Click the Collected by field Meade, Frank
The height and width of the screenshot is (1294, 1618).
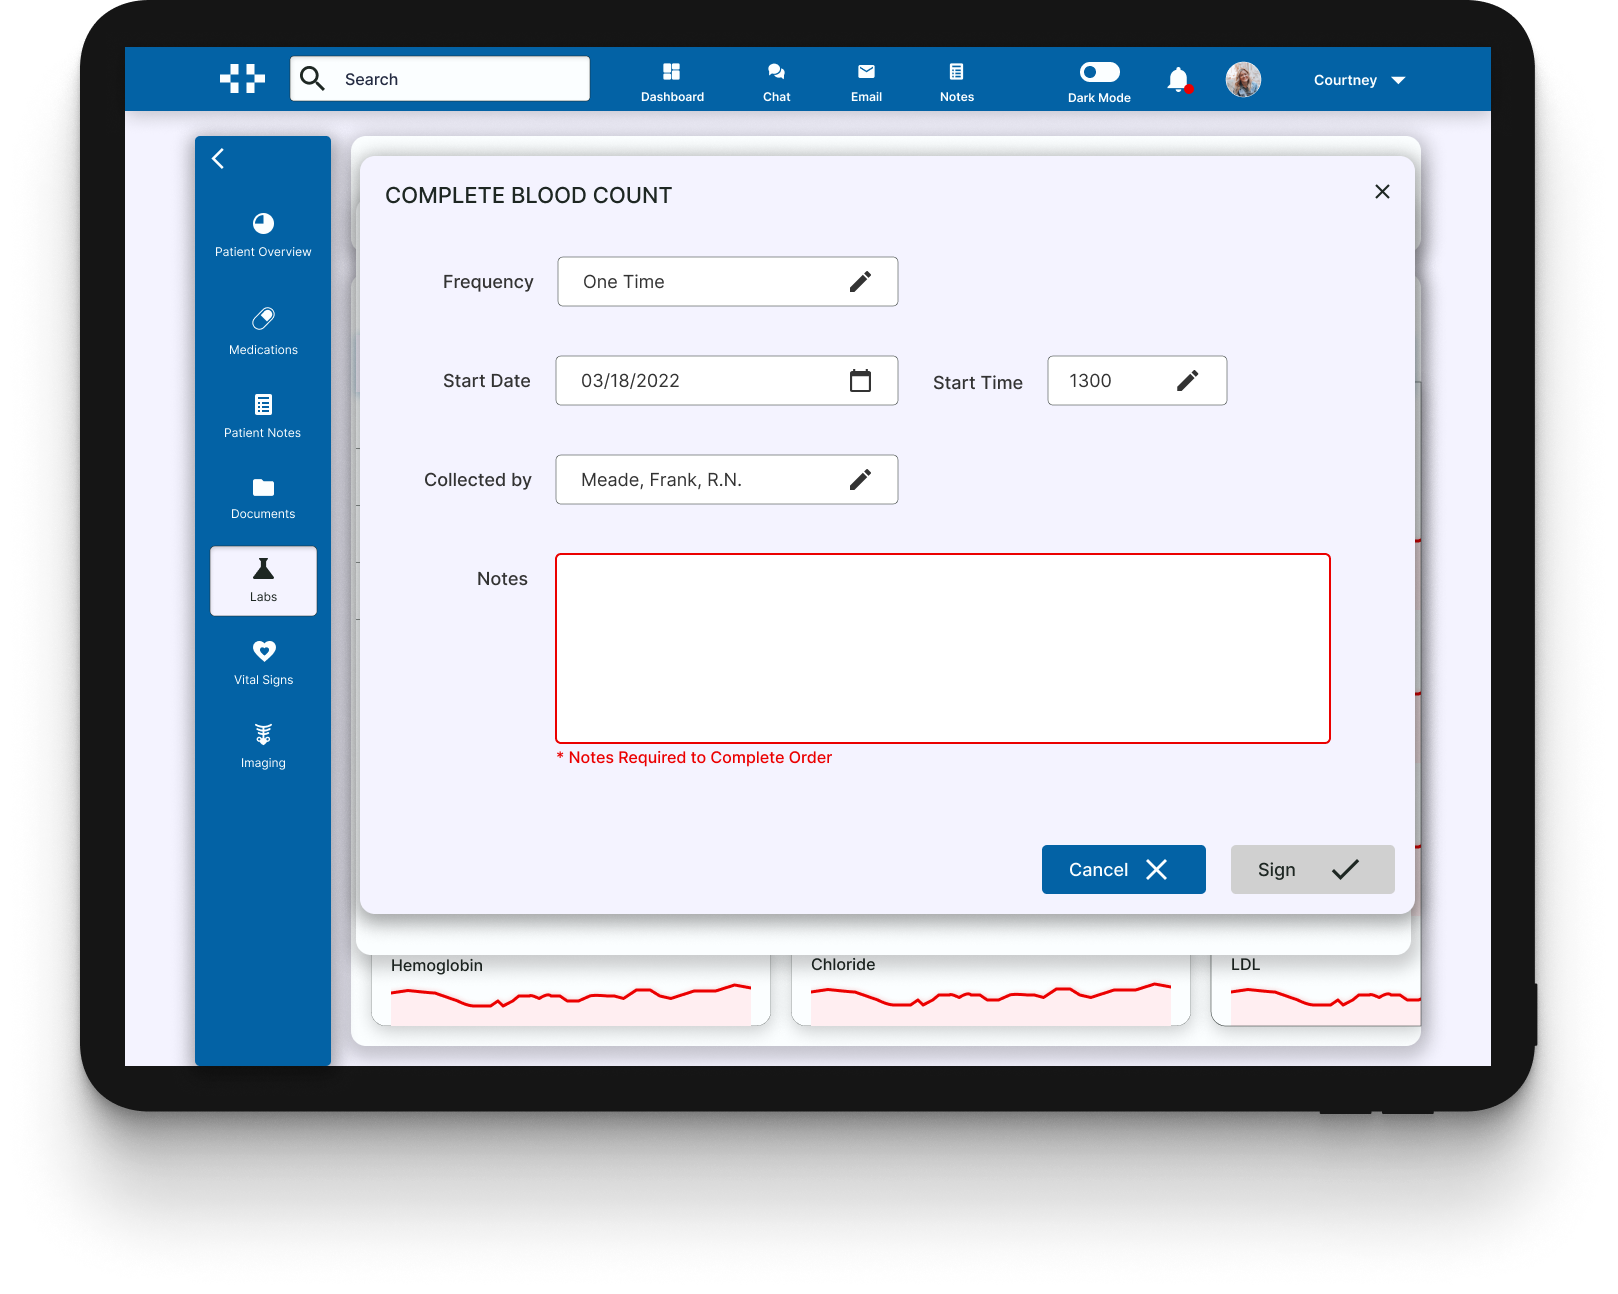[x=726, y=480]
